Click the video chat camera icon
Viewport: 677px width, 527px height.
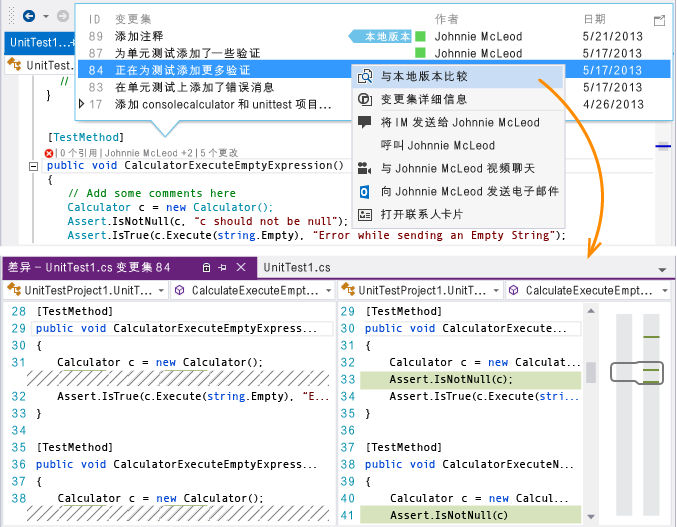(x=366, y=168)
